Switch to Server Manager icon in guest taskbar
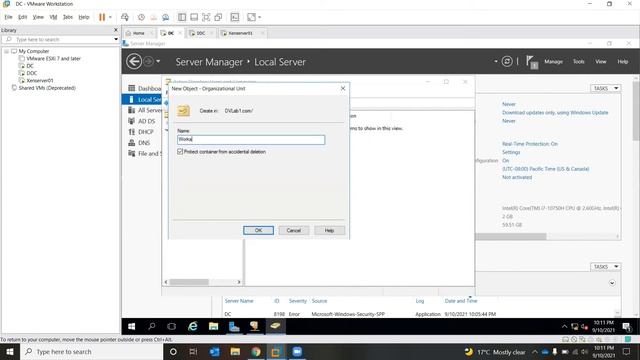The image size is (640, 360). click(234, 326)
